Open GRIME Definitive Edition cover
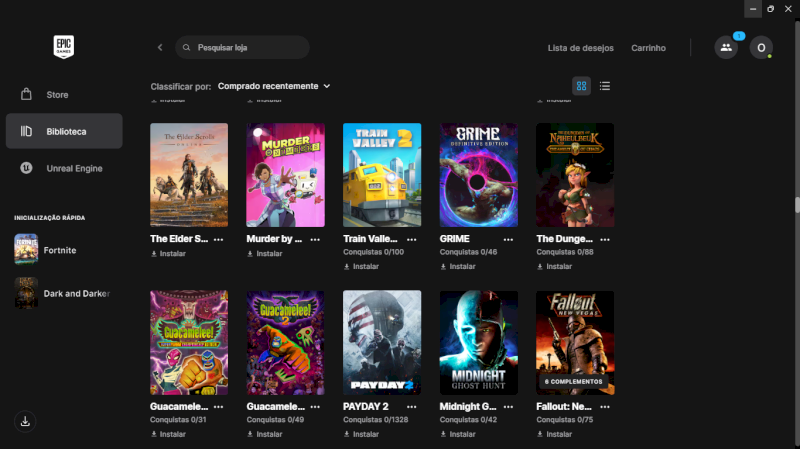 pyautogui.click(x=479, y=175)
